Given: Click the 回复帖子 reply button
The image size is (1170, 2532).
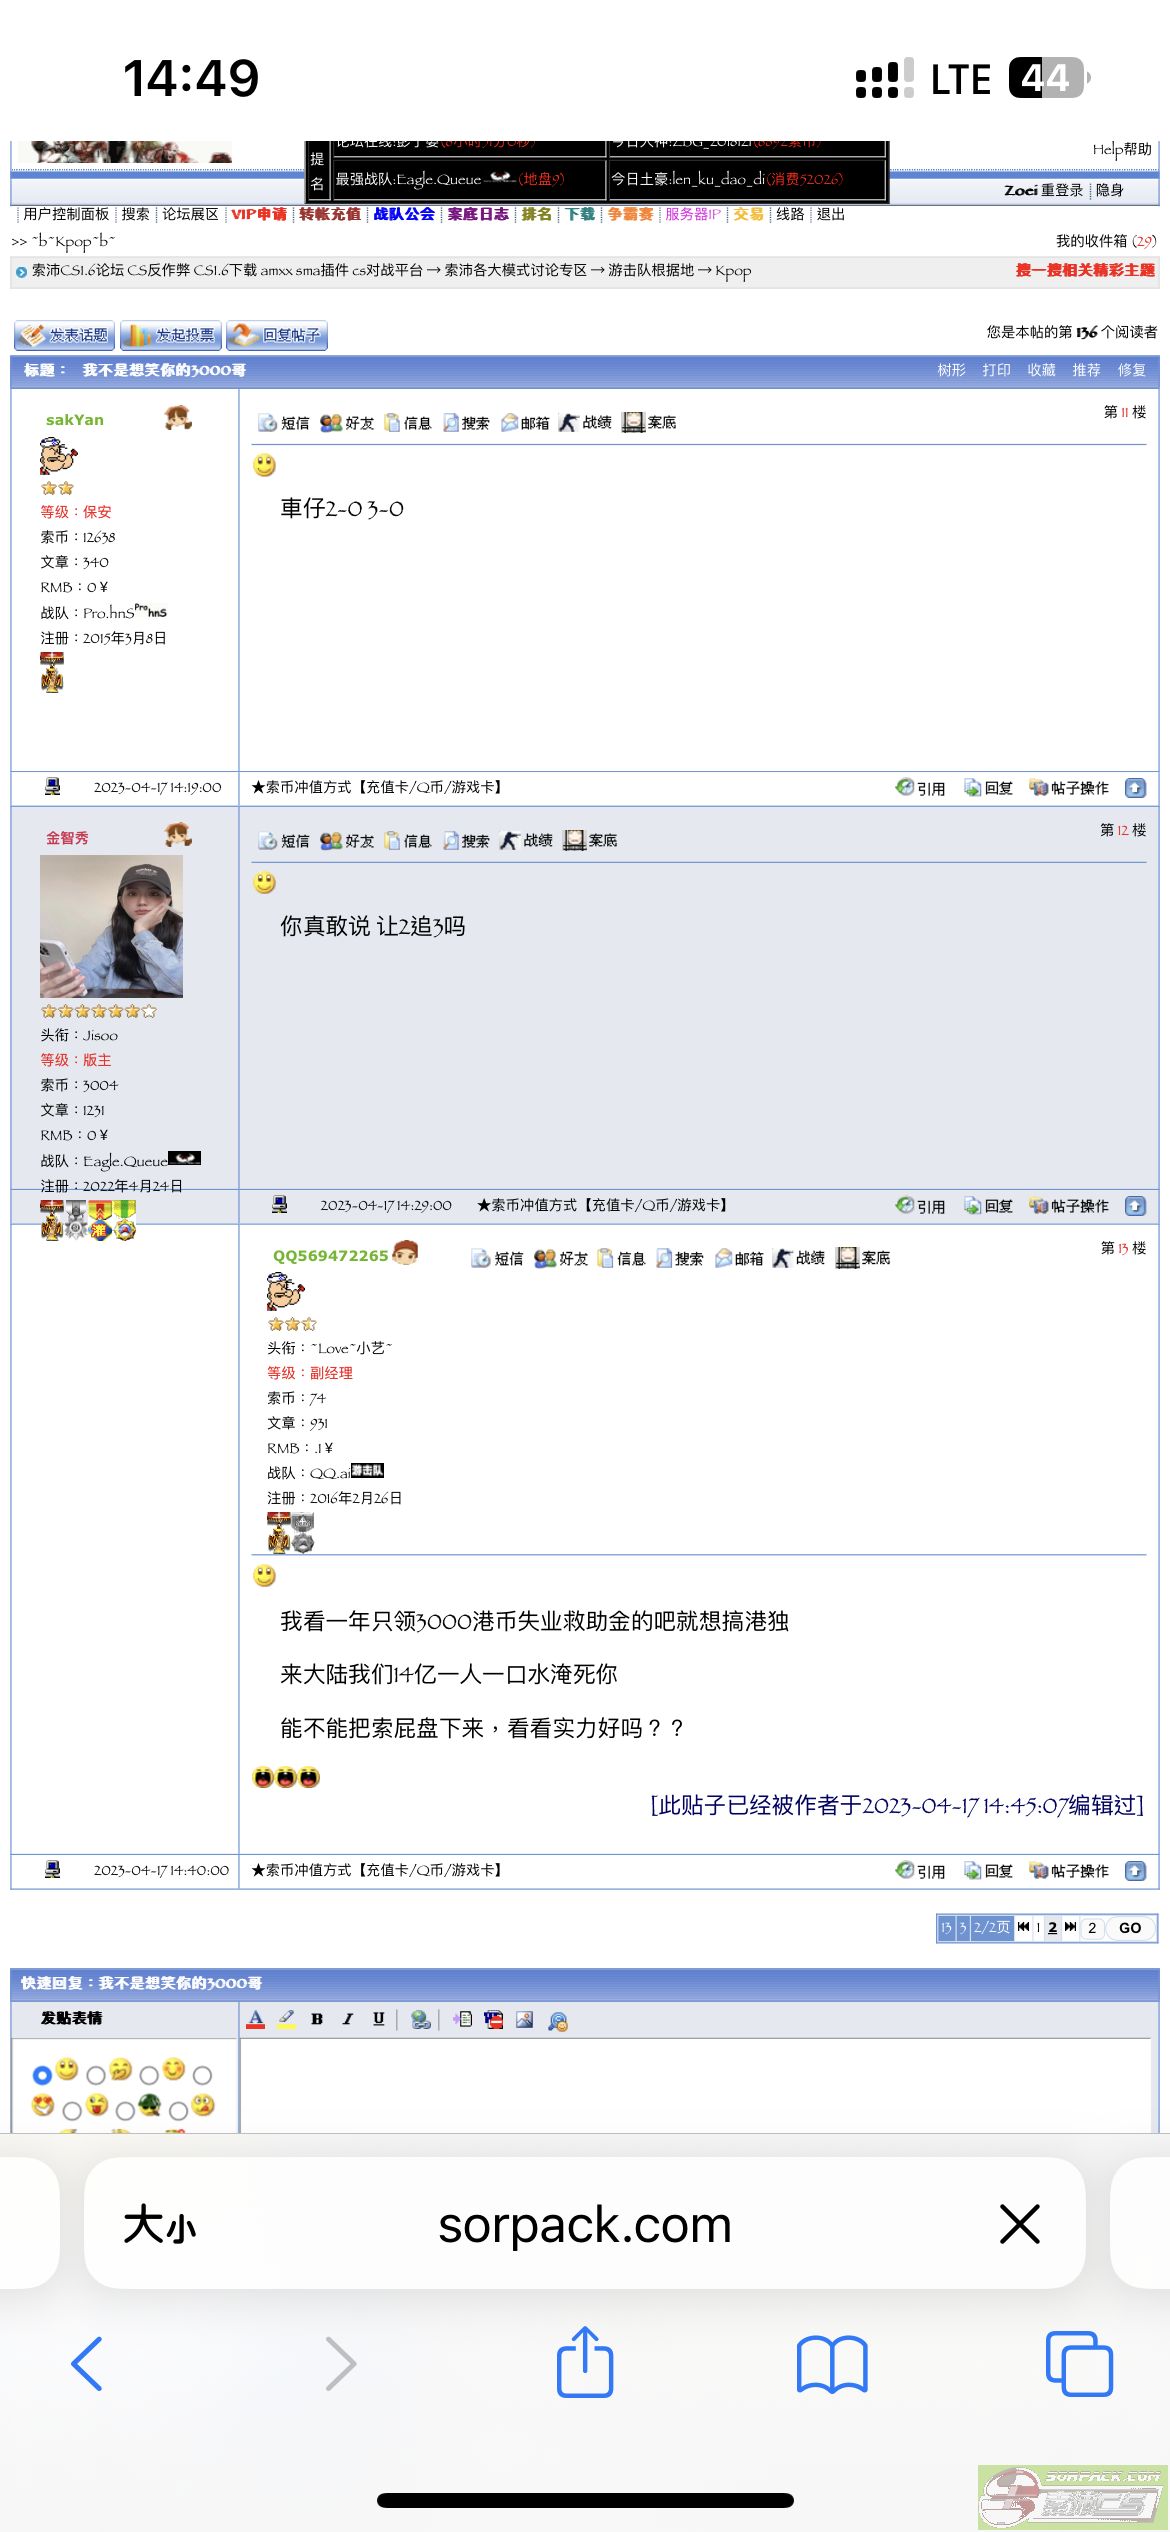Looking at the screenshot, I should [x=277, y=335].
